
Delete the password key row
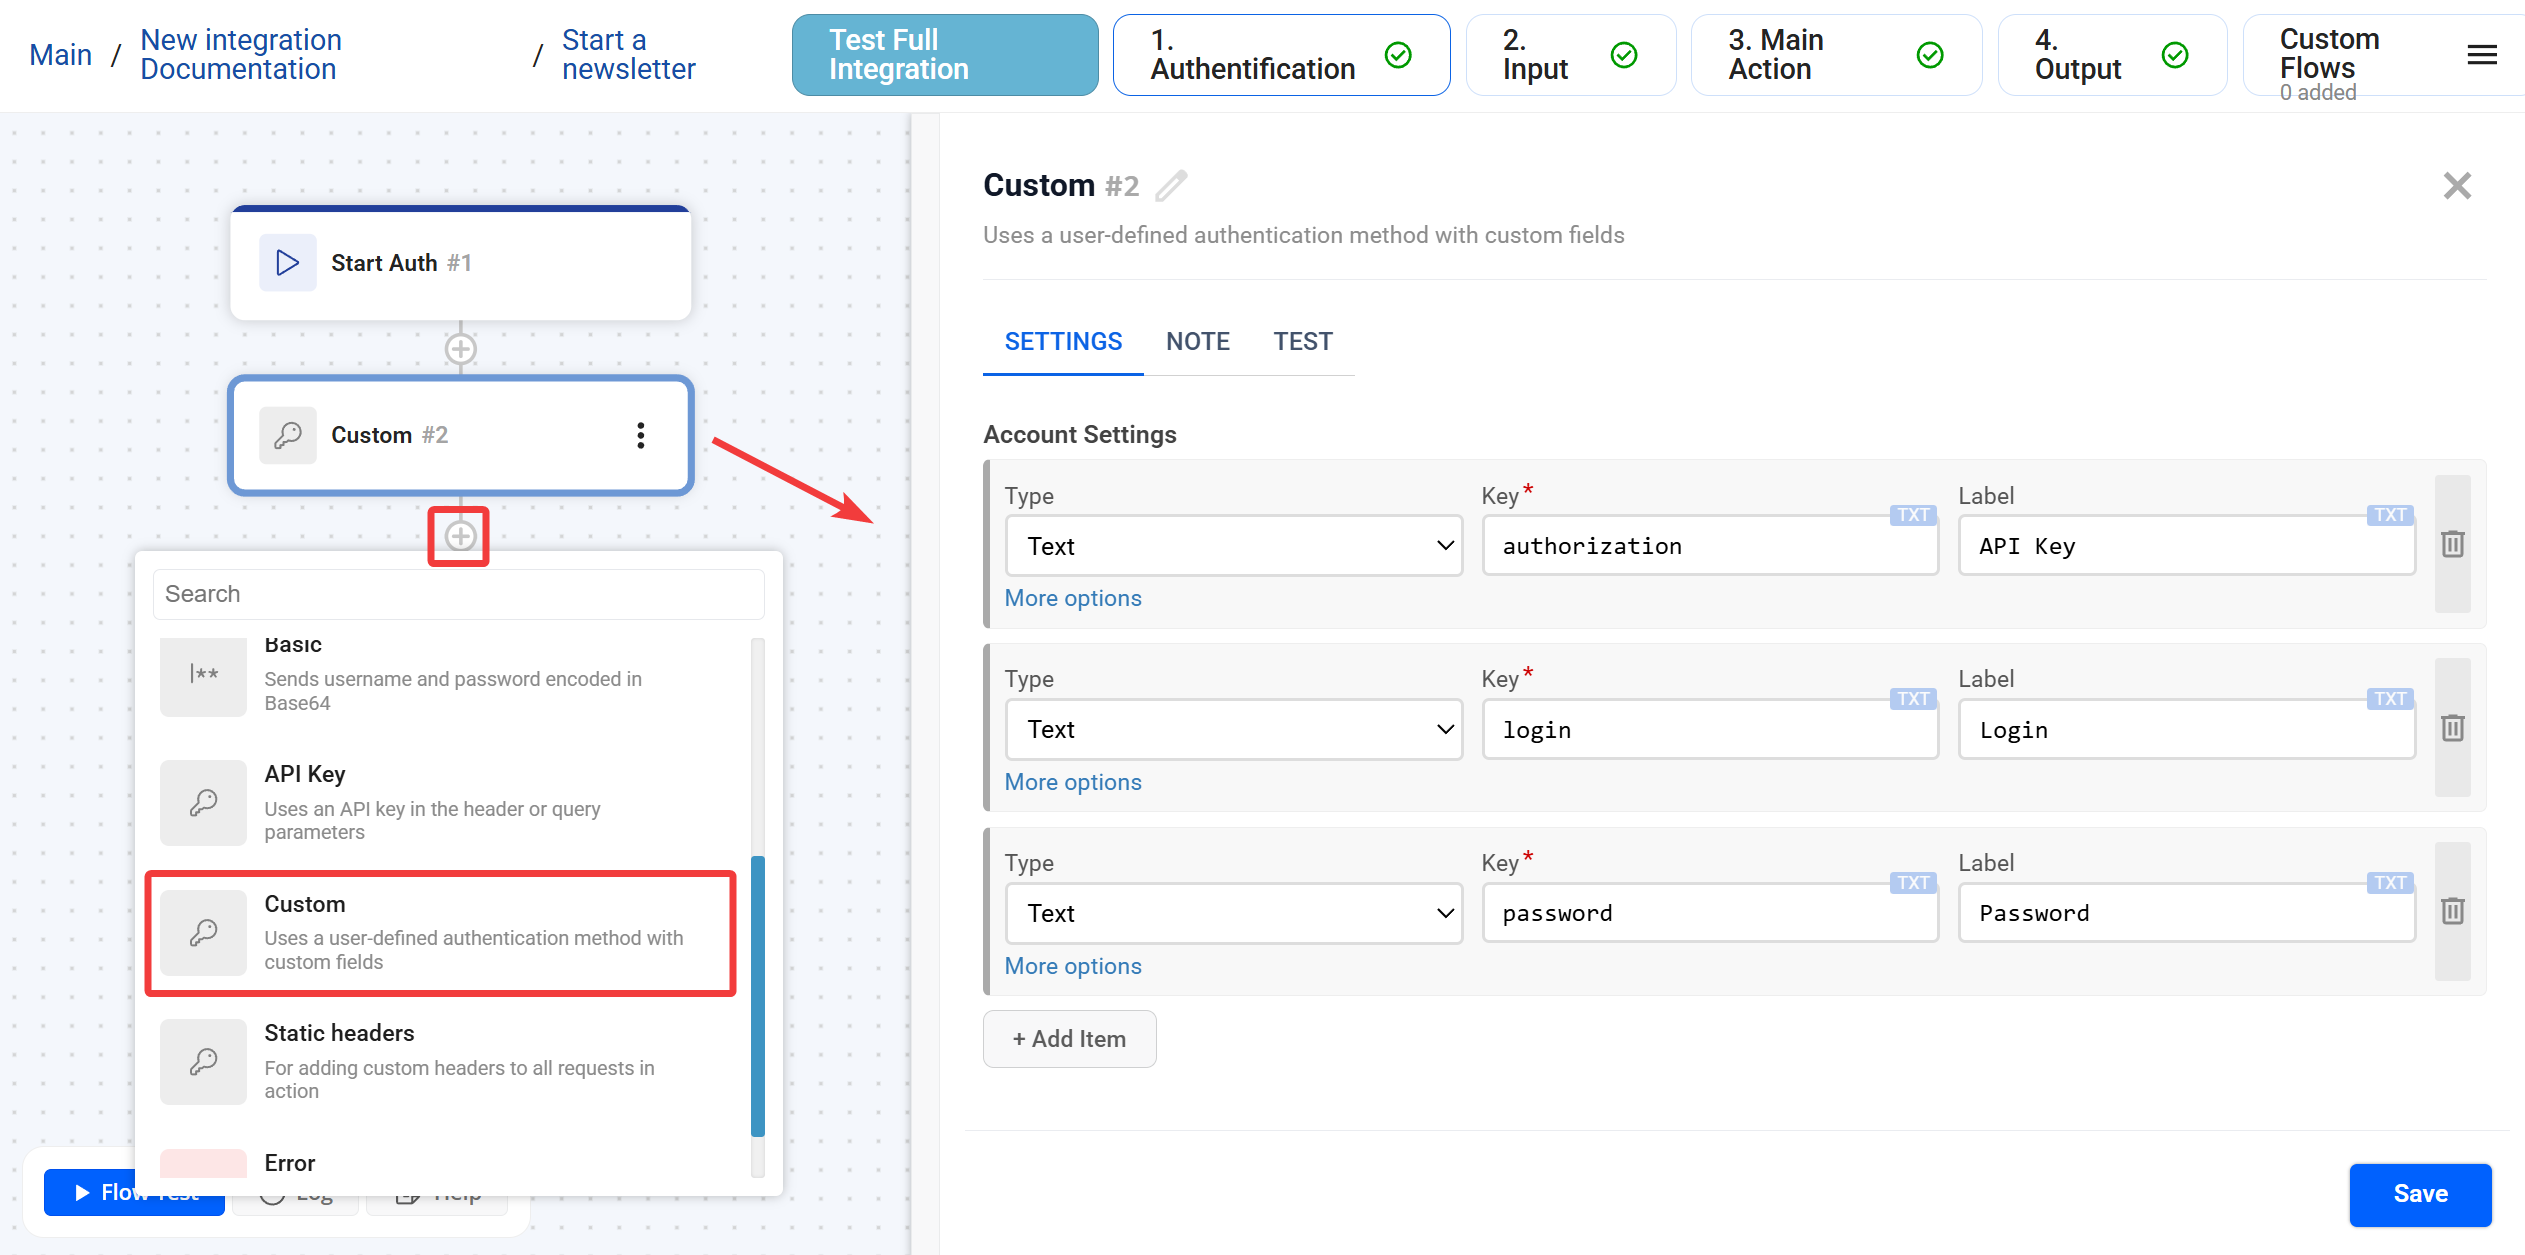tap(2452, 911)
